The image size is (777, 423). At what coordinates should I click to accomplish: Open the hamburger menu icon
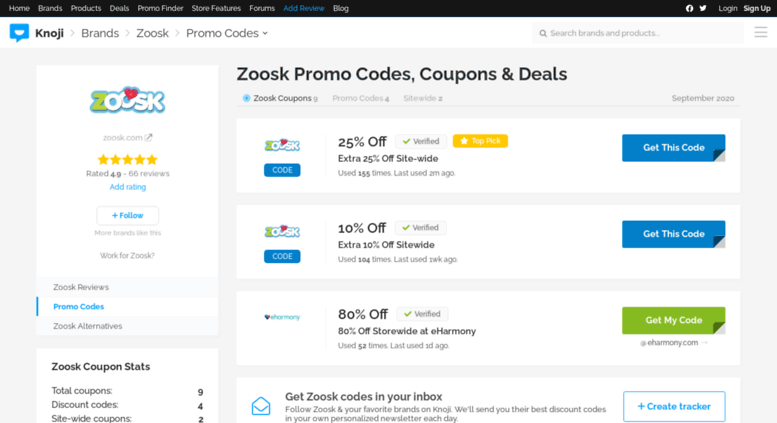[x=761, y=33]
